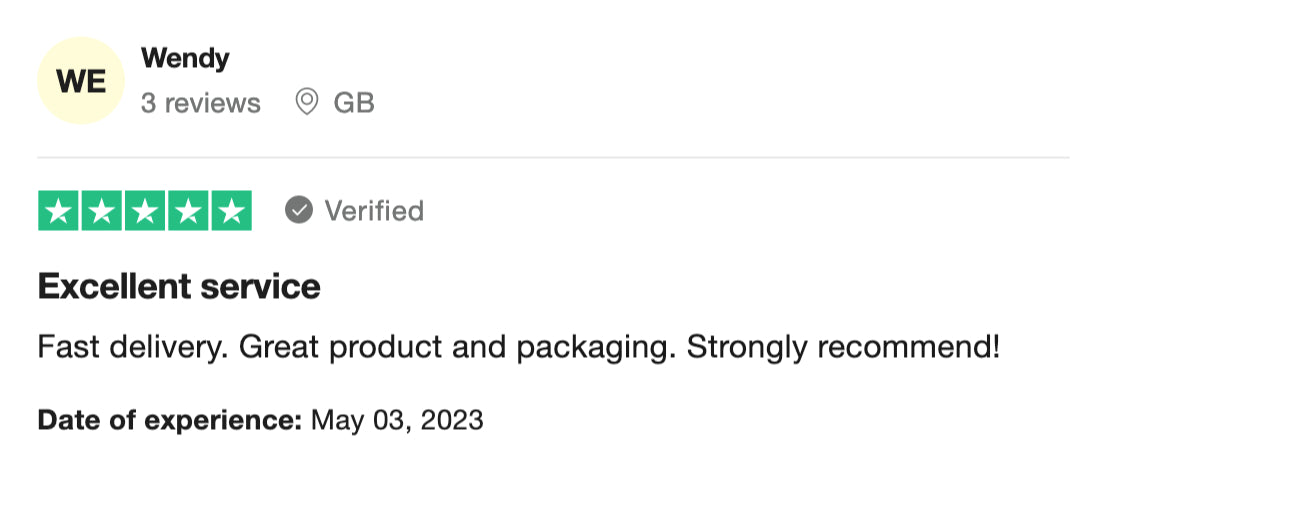The width and height of the screenshot is (1289, 509).
Task: Select the GB country label
Action: [354, 103]
